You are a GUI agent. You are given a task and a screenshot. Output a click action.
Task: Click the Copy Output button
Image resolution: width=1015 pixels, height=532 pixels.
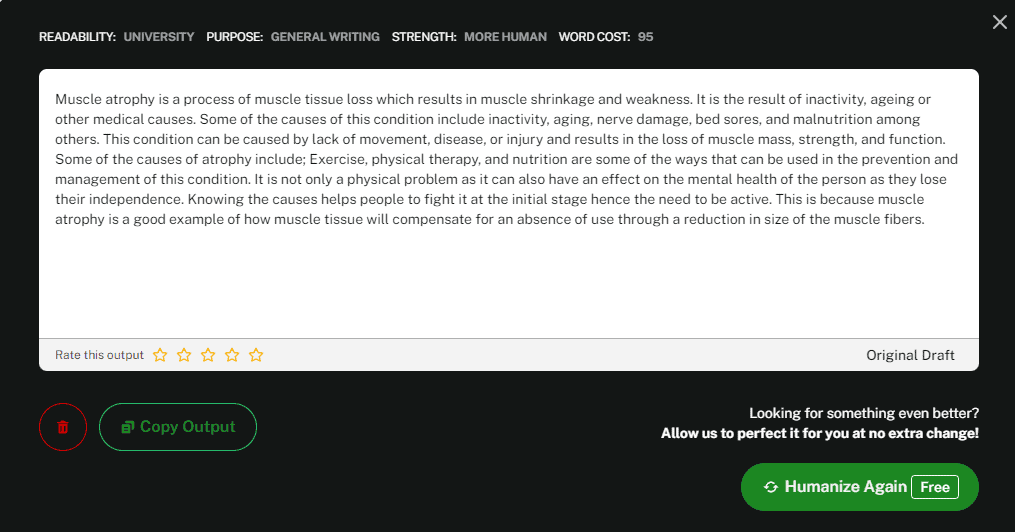click(x=178, y=427)
